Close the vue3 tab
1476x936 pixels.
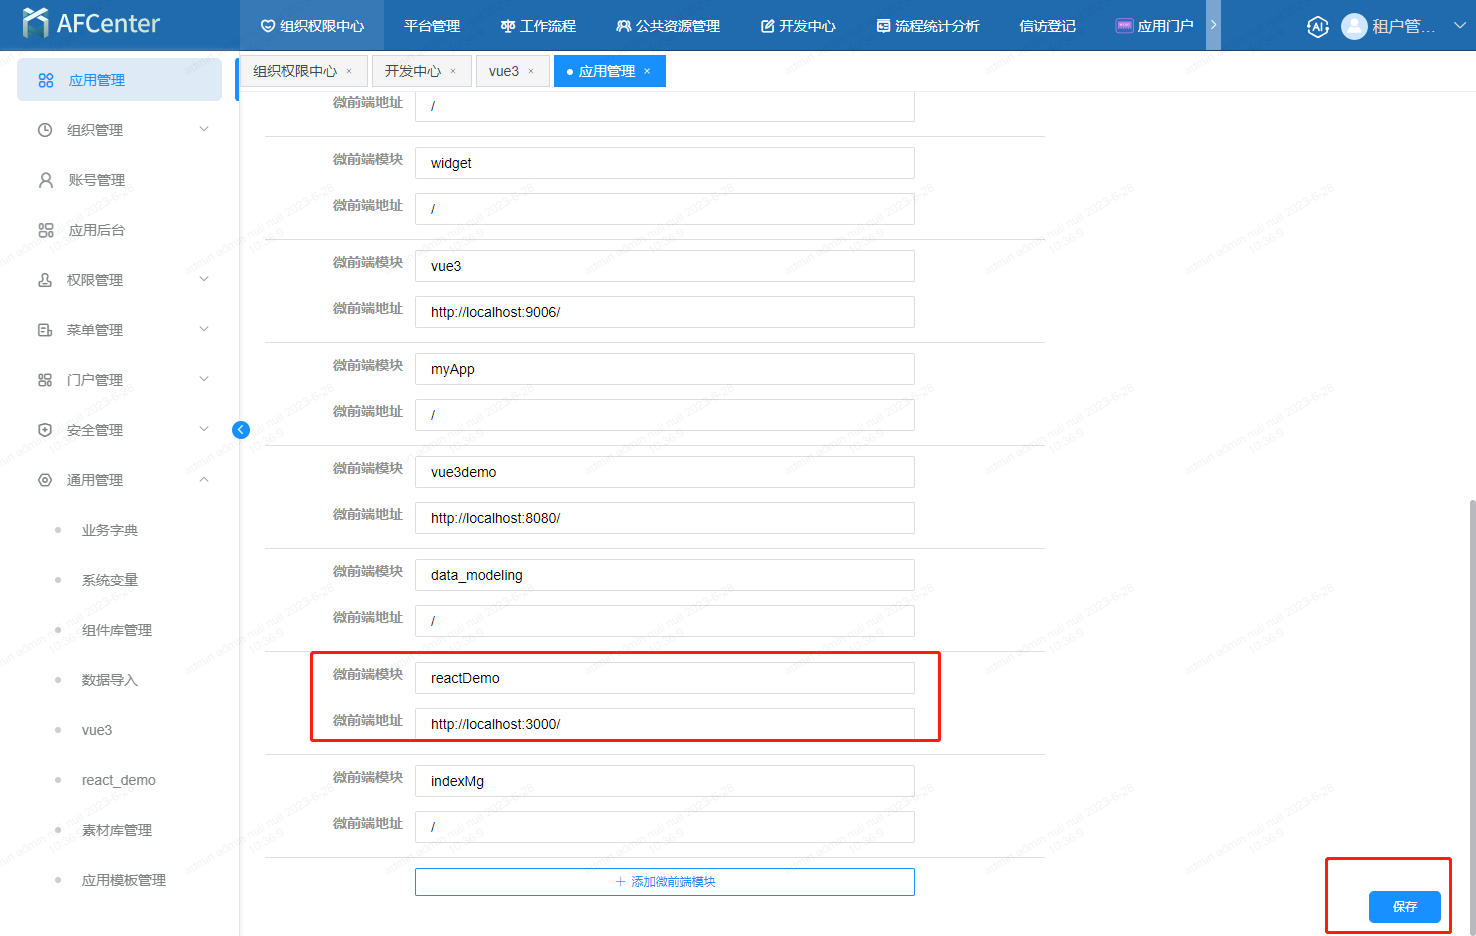click(531, 71)
